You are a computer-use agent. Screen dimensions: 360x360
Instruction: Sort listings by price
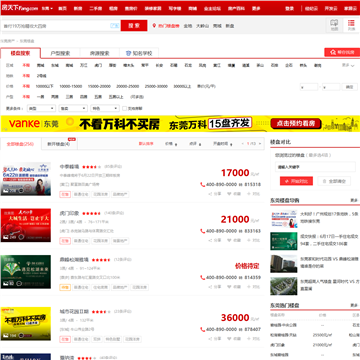point(171,144)
